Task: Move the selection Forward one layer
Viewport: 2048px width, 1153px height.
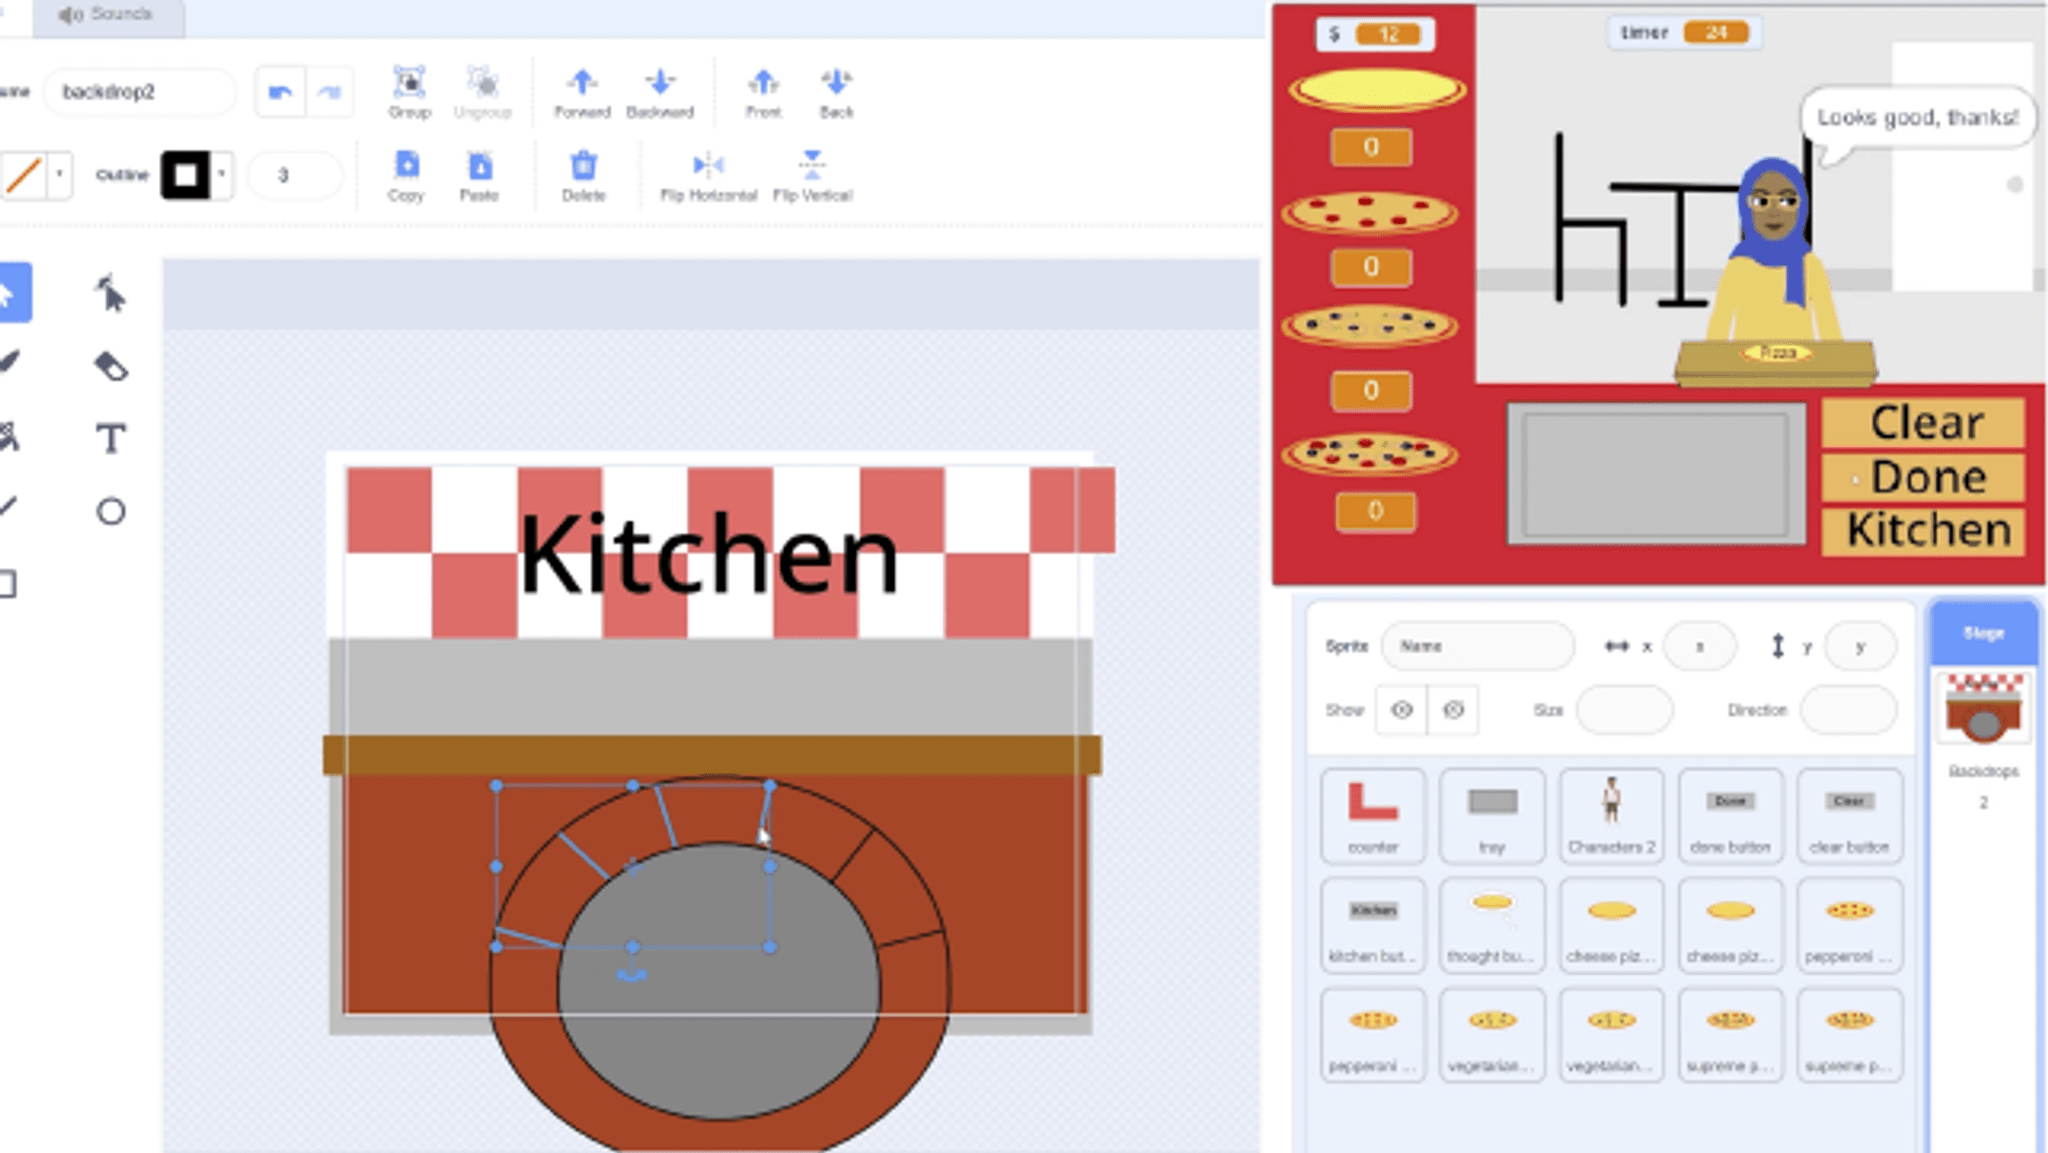Action: 582,84
